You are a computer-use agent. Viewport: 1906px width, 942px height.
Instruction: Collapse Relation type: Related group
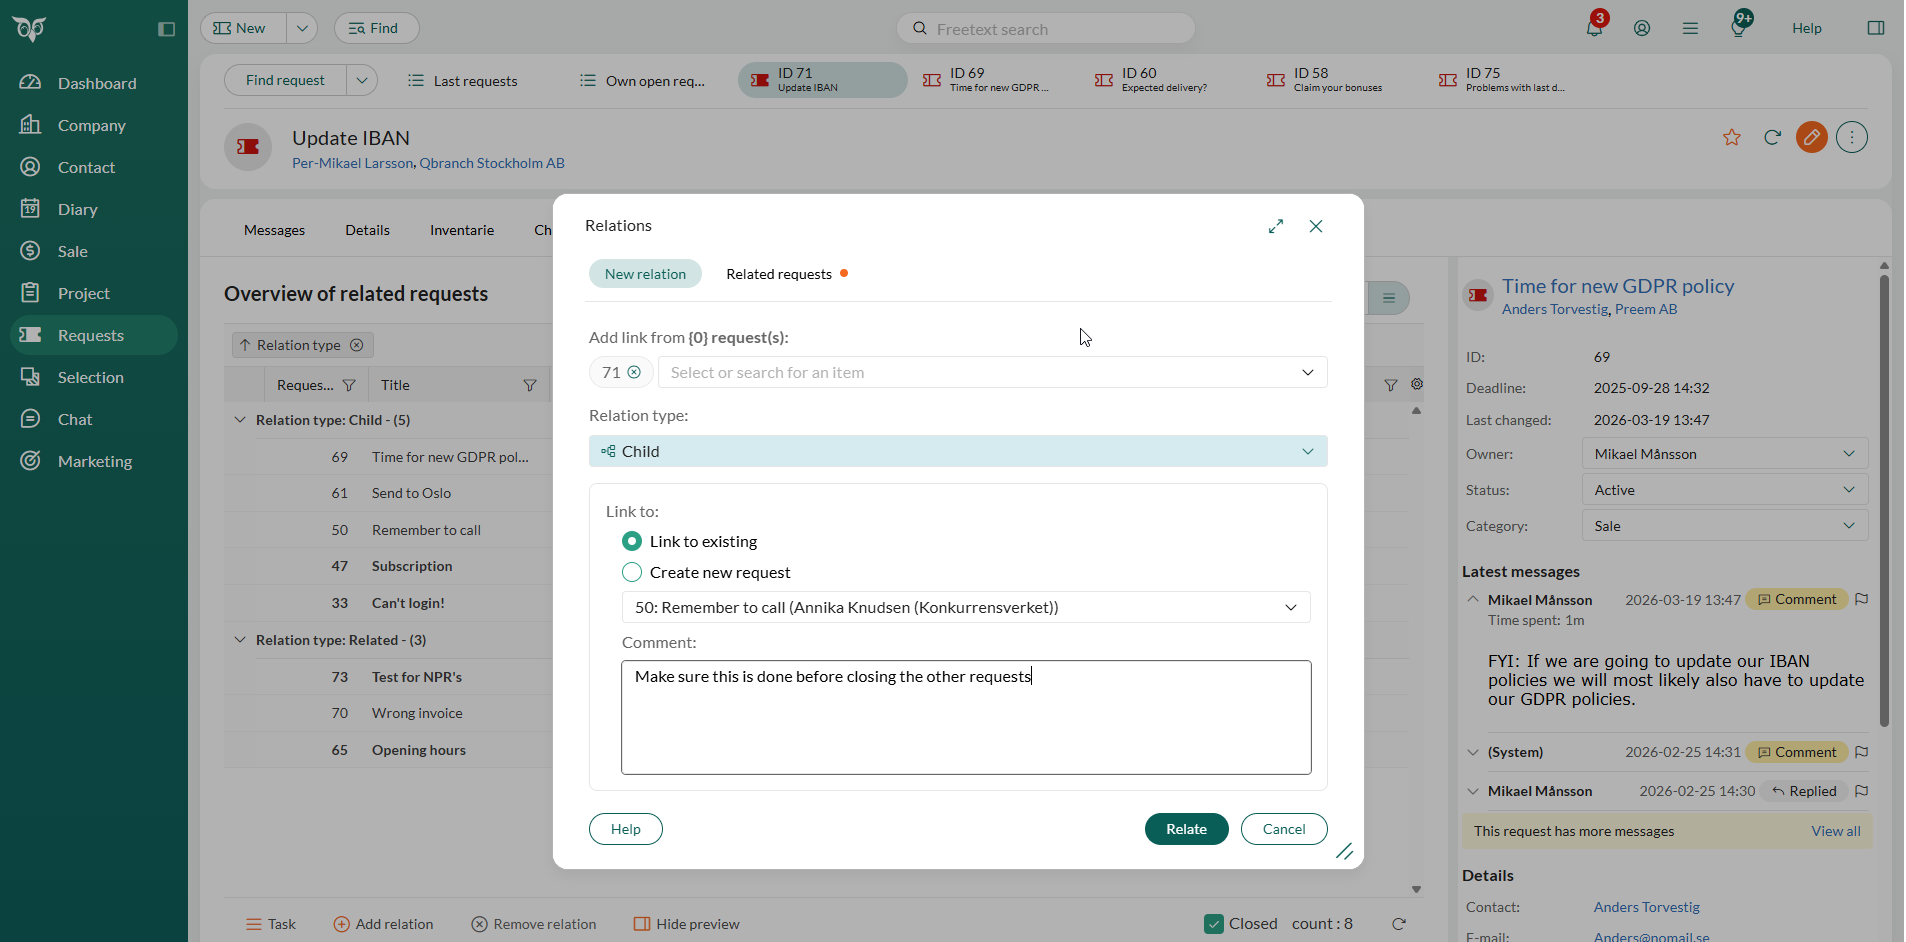pos(240,640)
